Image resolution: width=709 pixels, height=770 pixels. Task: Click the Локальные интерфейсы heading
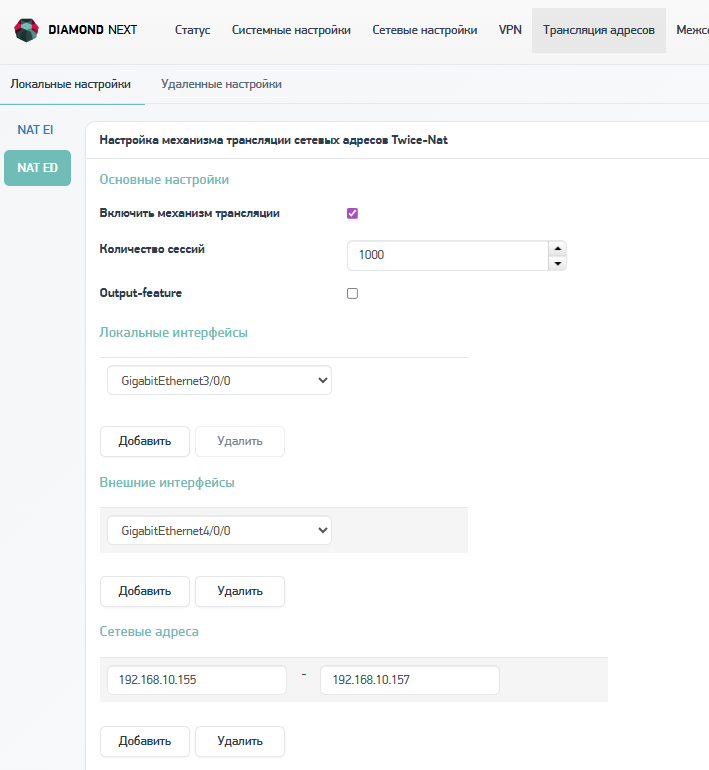[174, 332]
